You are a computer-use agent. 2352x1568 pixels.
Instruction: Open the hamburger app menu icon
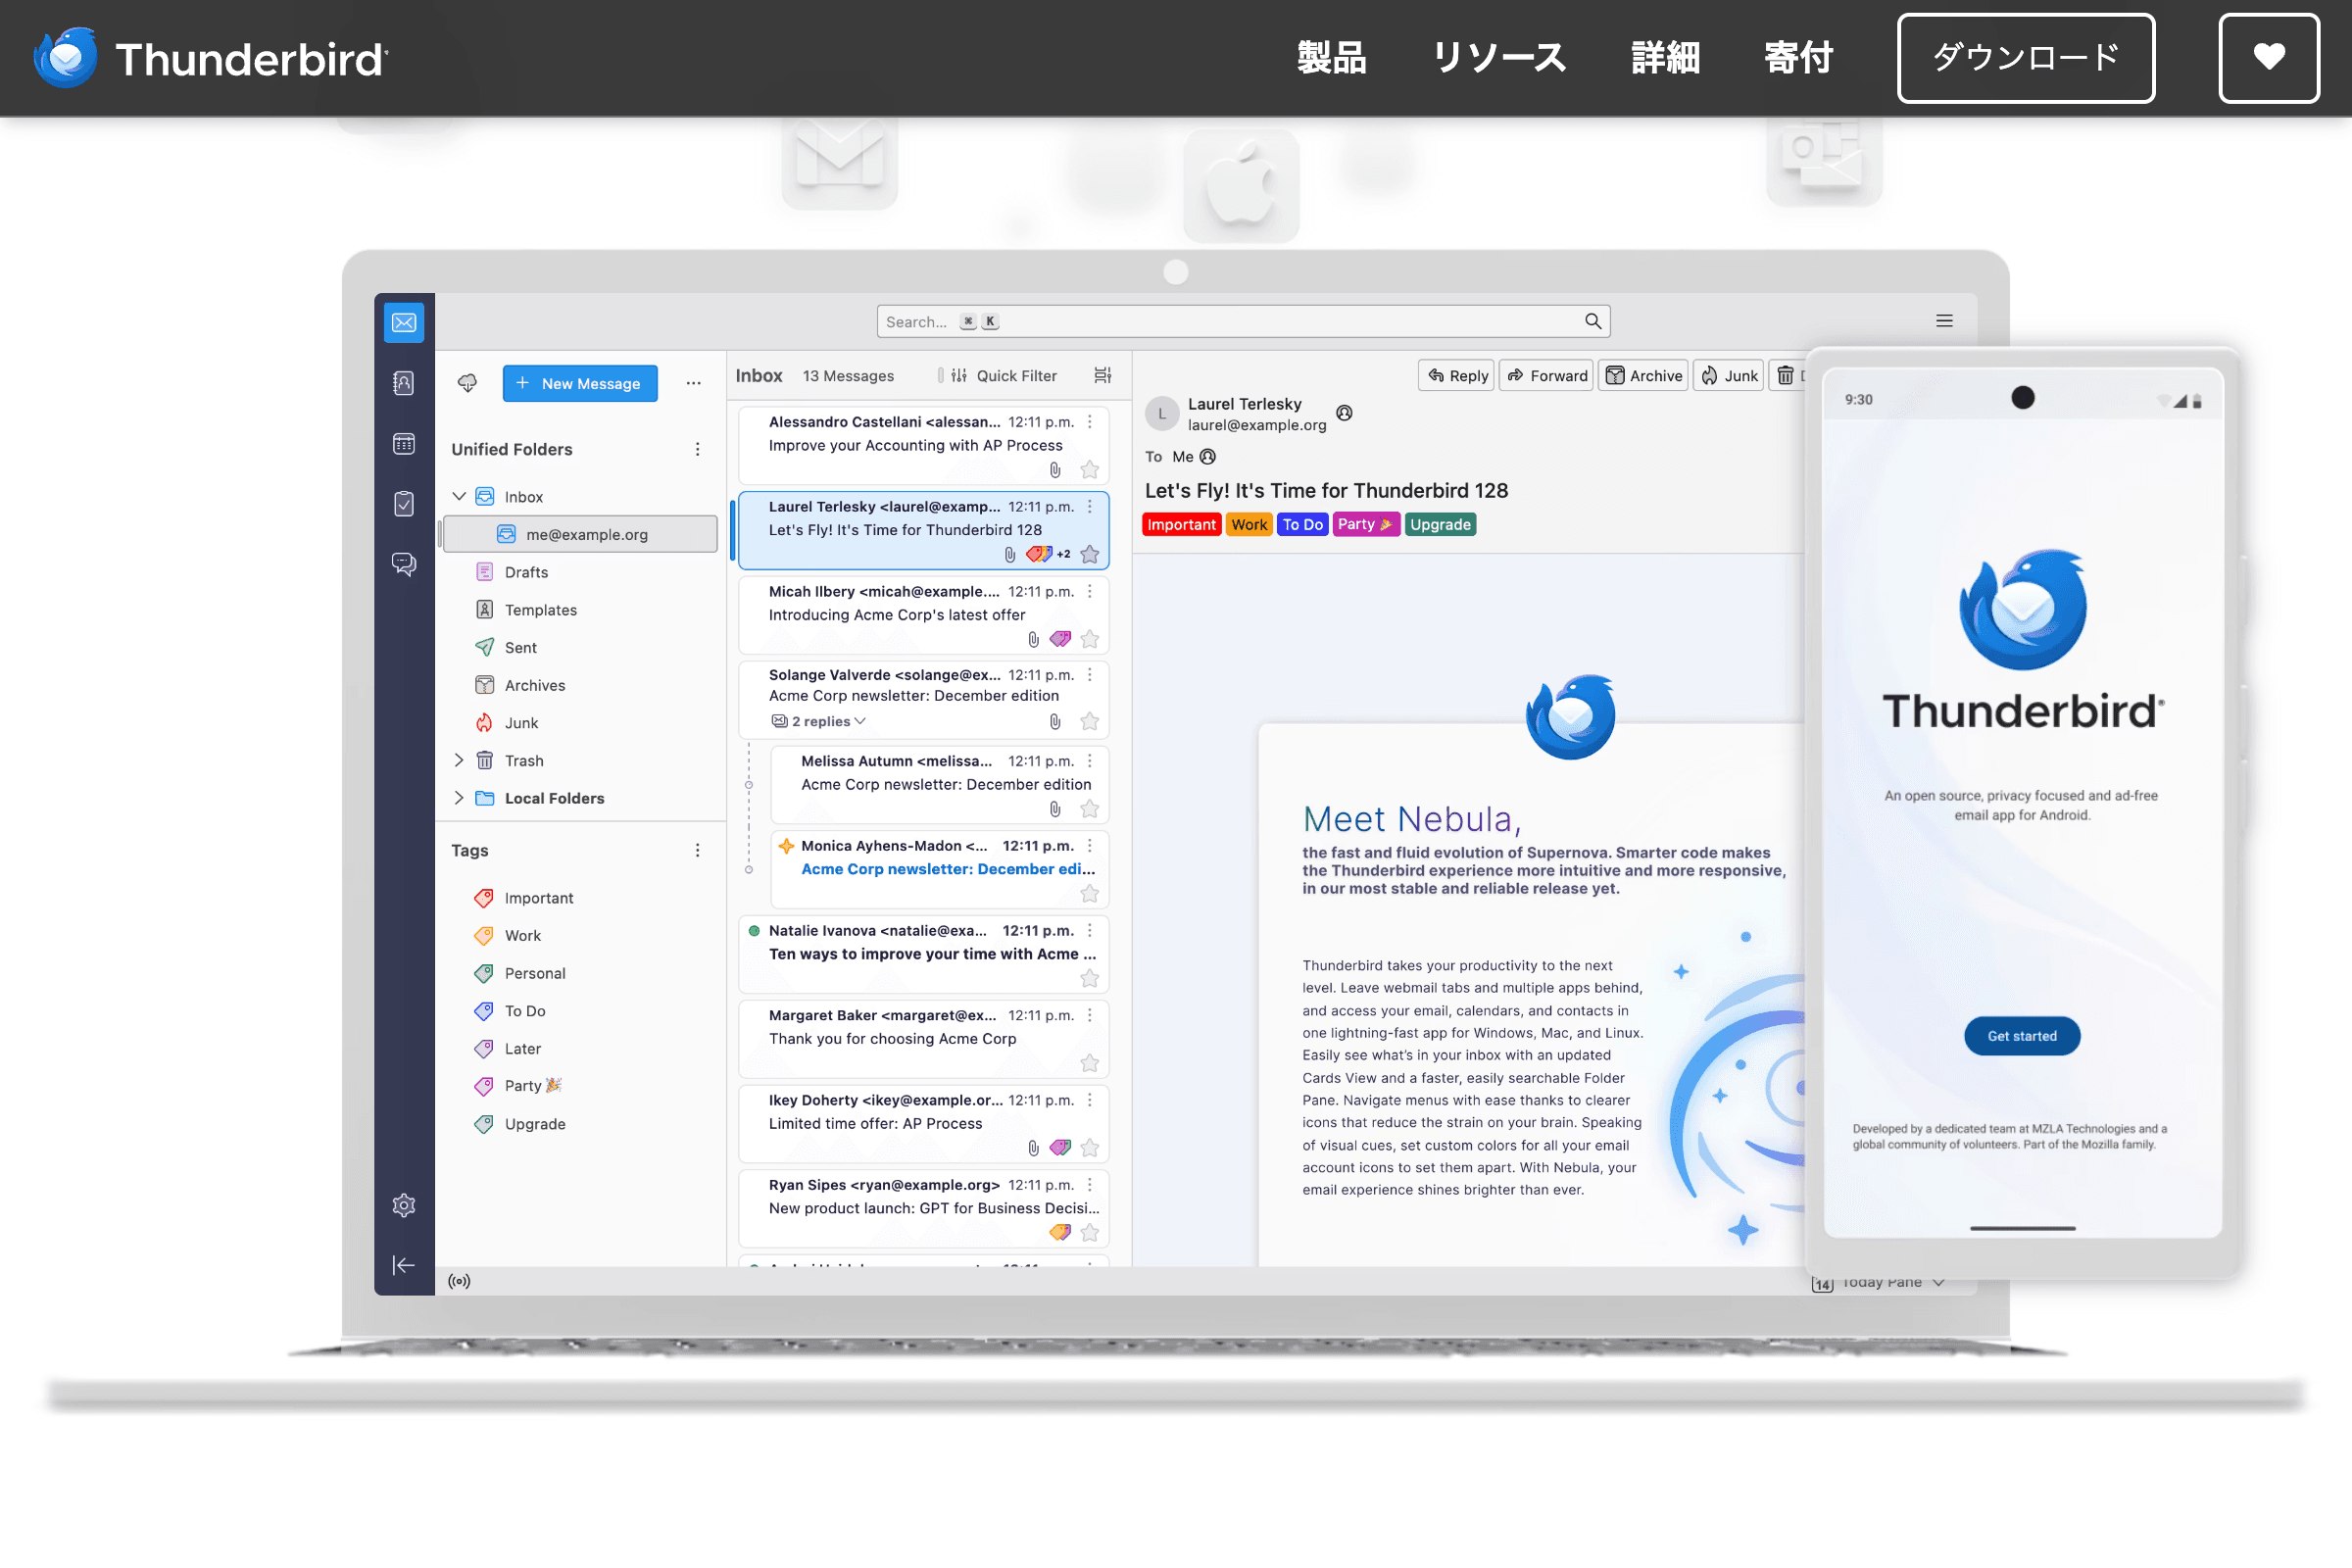click(1943, 321)
